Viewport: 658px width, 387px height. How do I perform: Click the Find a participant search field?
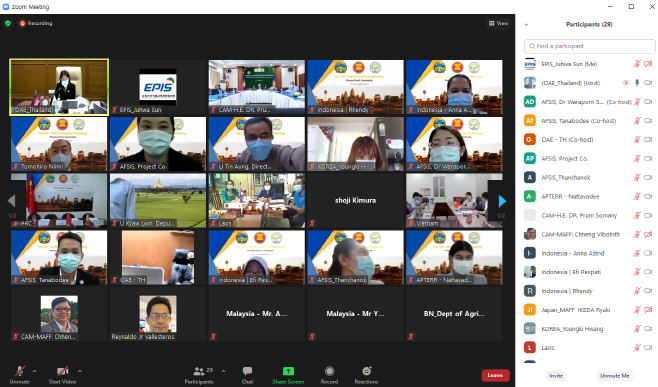(x=590, y=46)
